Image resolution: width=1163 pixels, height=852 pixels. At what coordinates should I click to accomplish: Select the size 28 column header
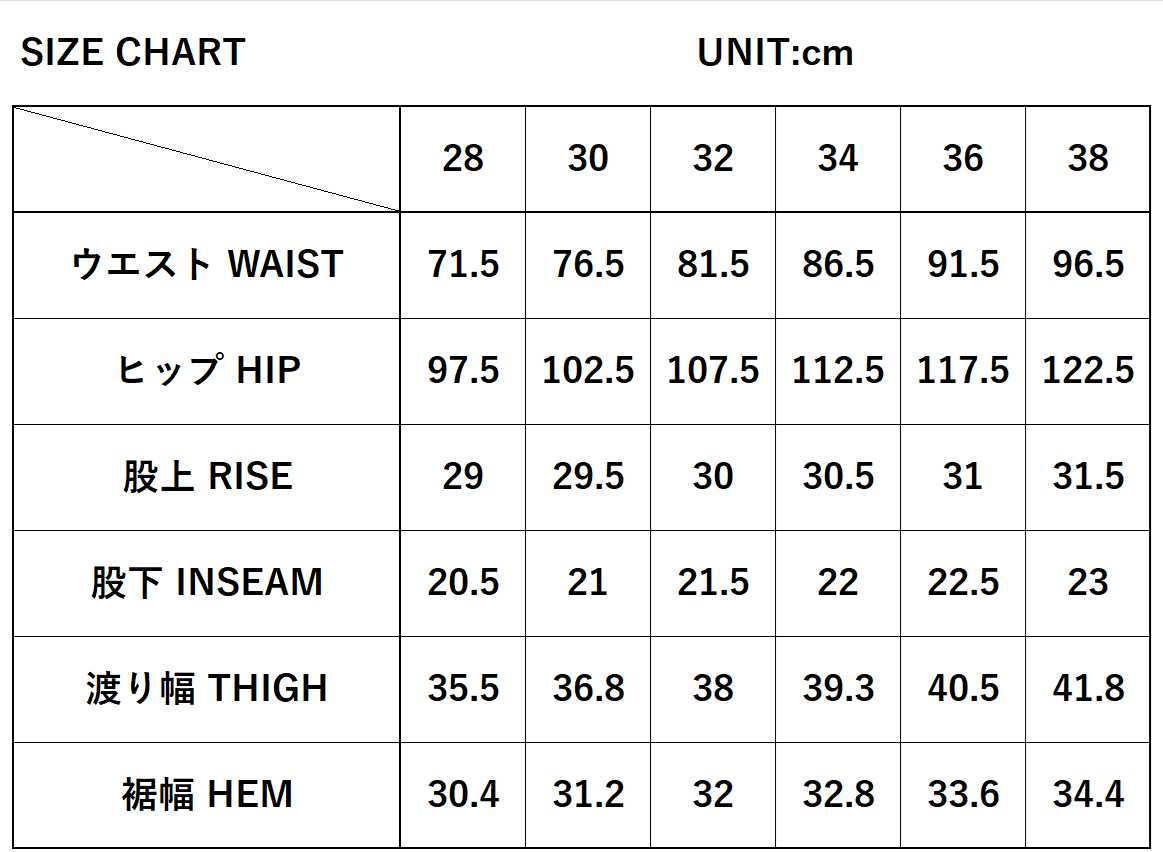(x=463, y=159)
